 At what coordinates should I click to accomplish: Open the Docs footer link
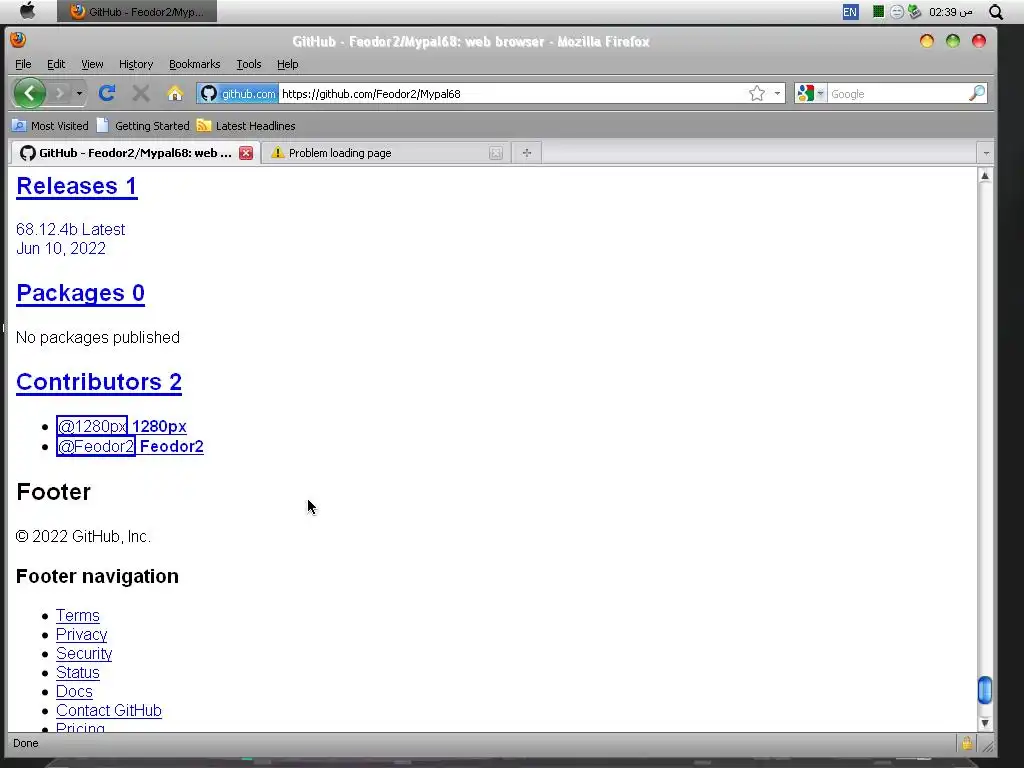pos(74,691)
